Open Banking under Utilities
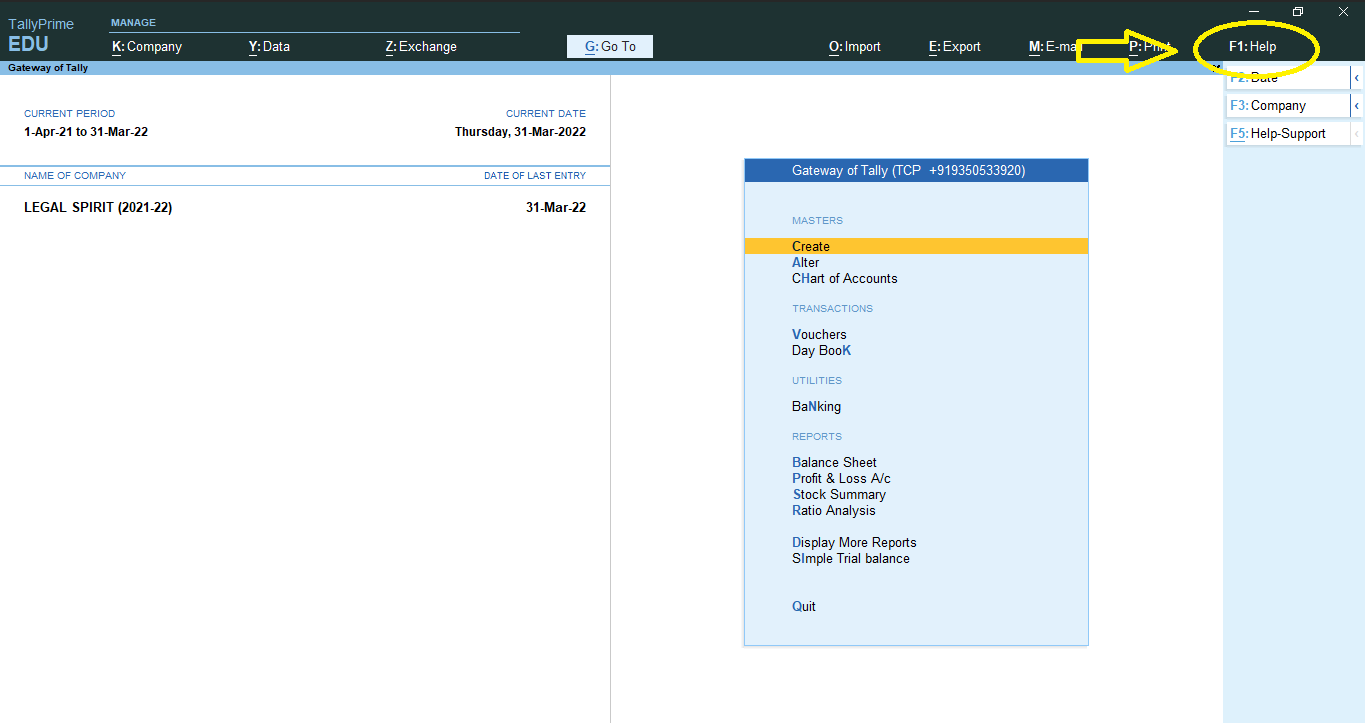The image size is (1365, 723). 817,407
